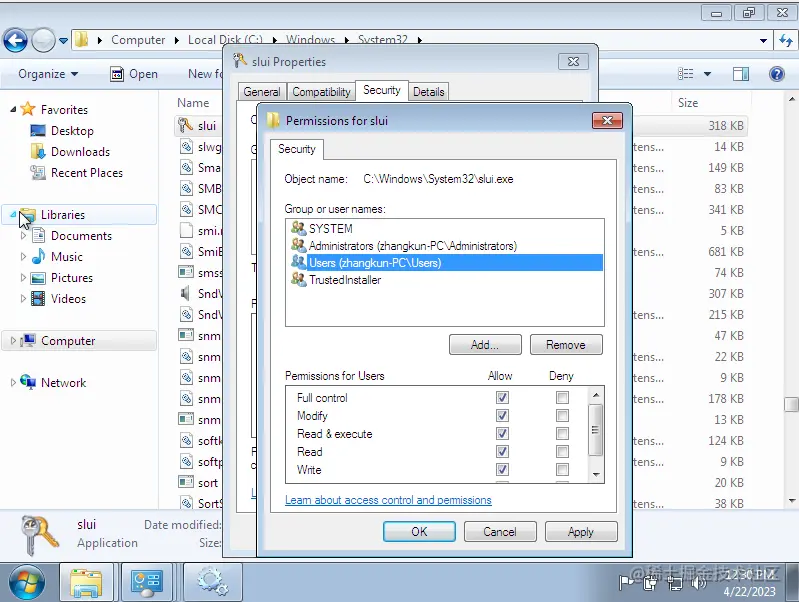
Task: Click the Remove button
Action: [566, 345]
